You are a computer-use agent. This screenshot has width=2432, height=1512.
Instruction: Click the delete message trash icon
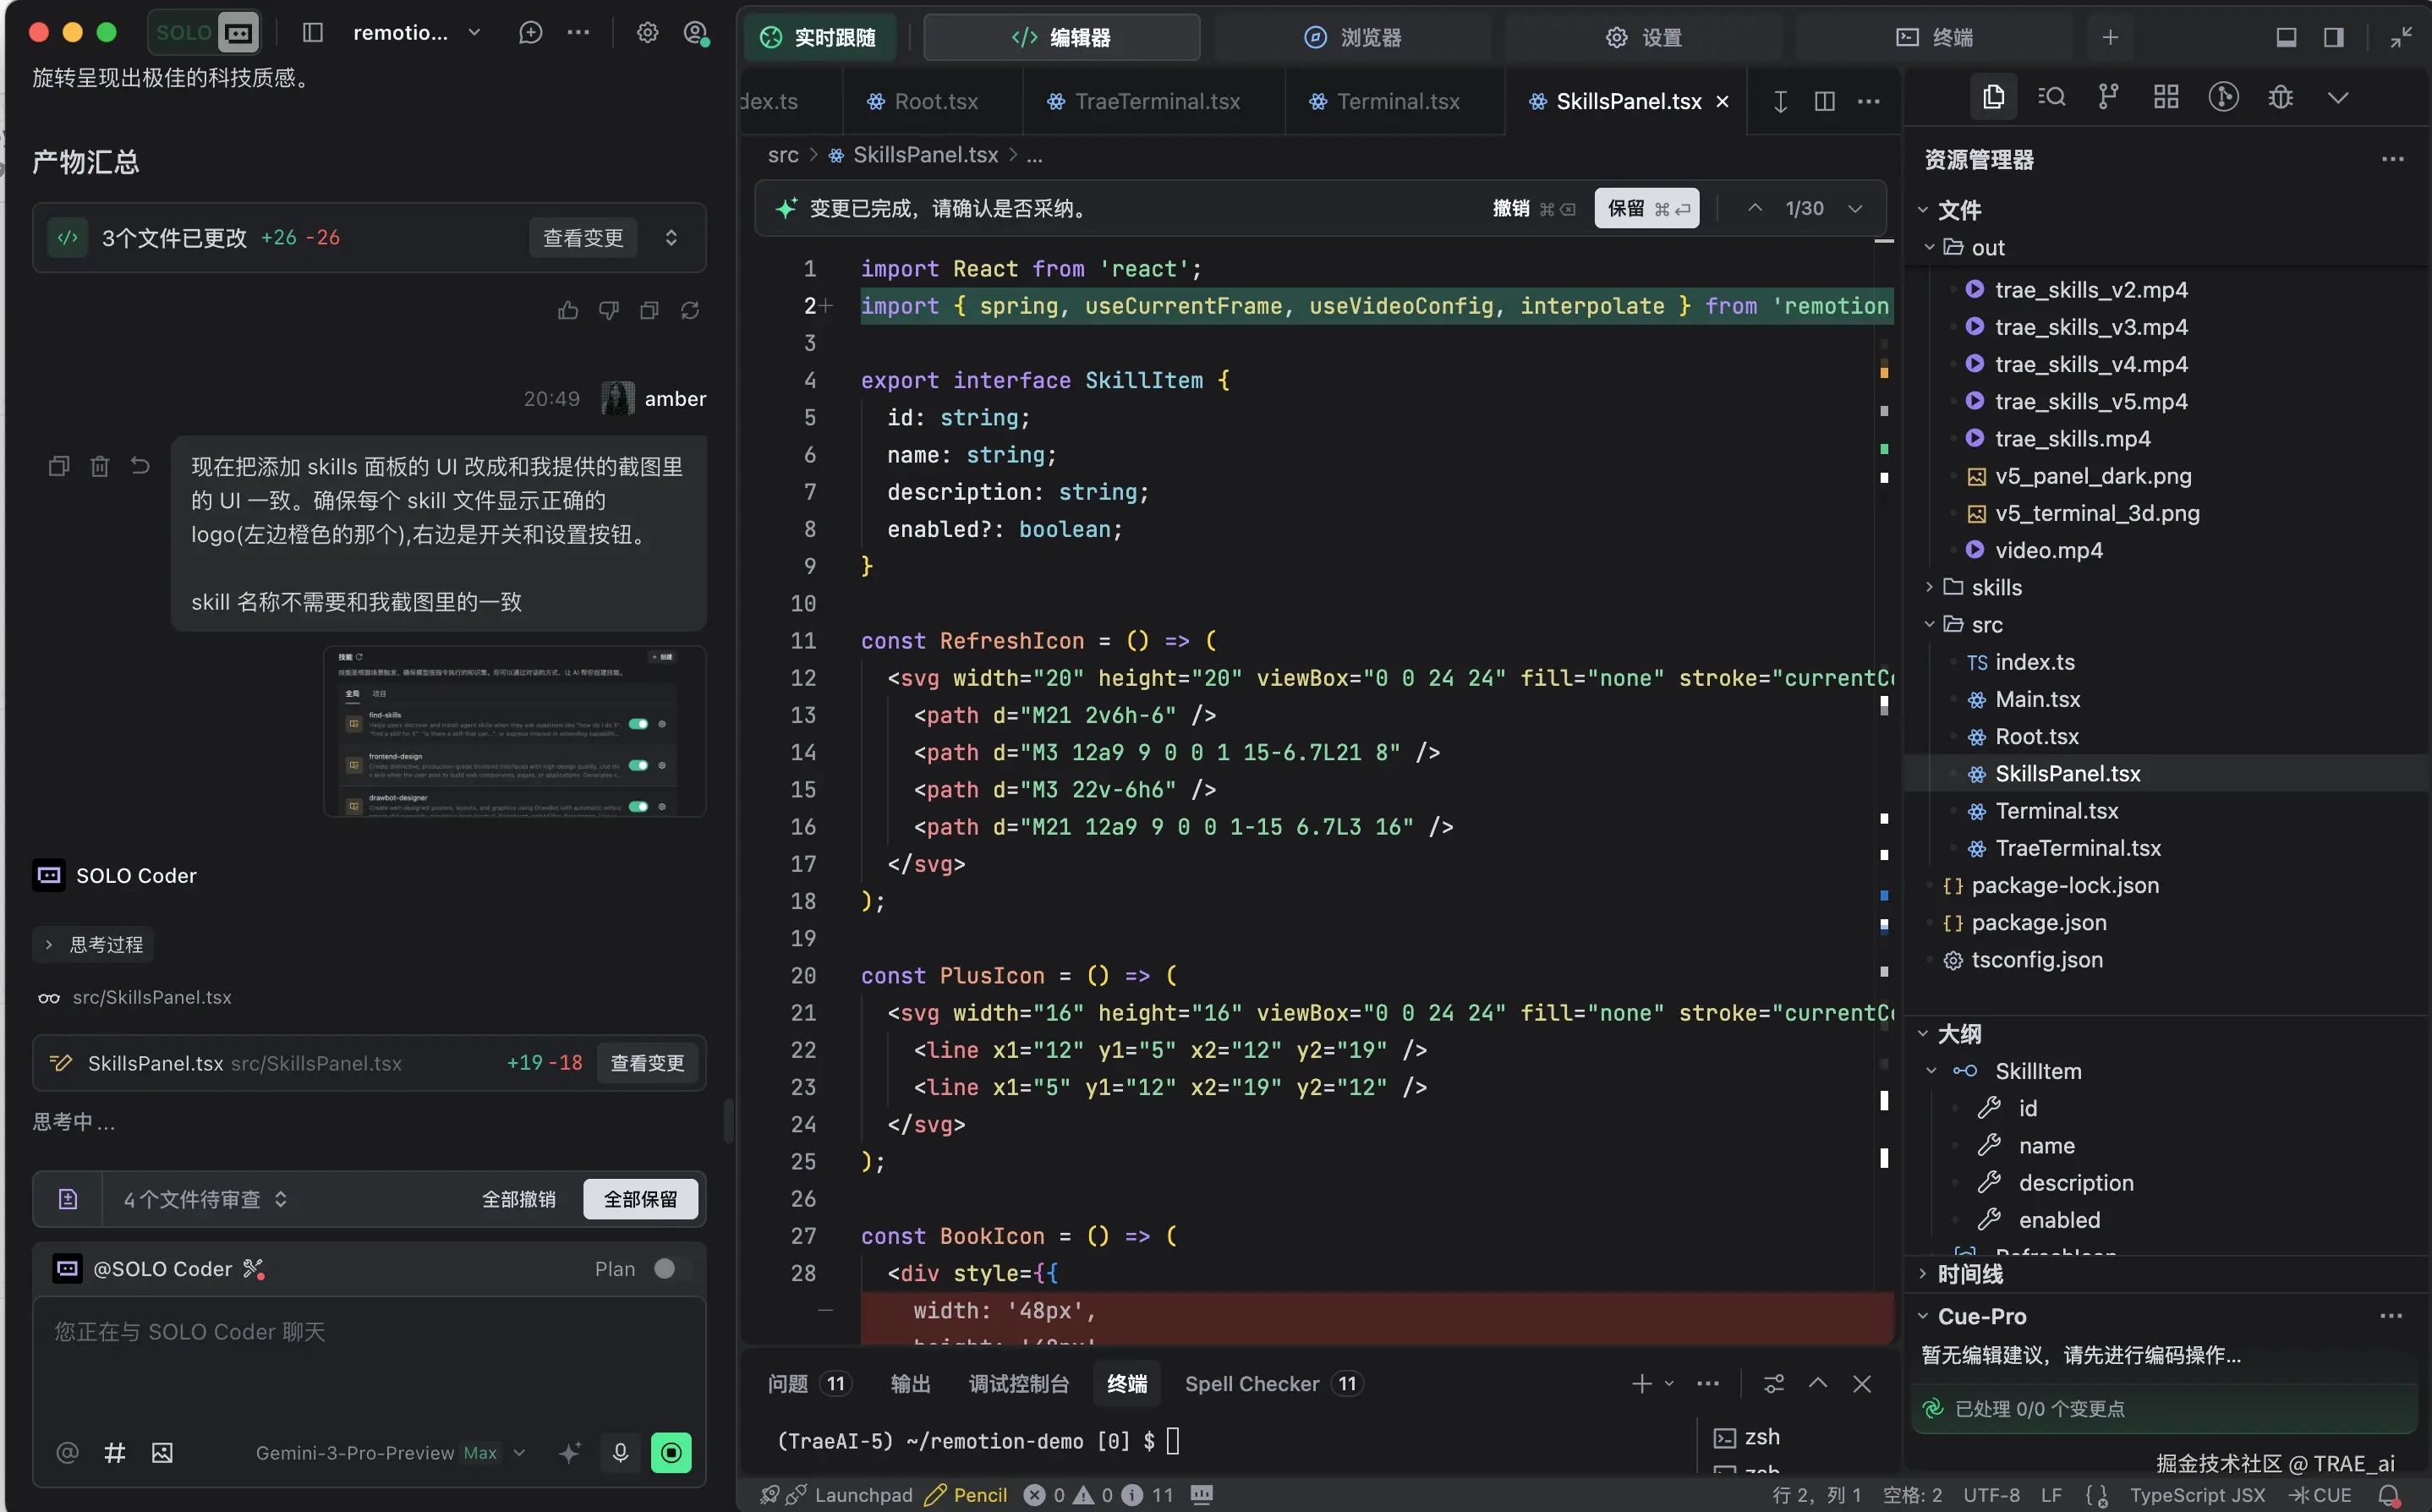click(x=99, y=466)
